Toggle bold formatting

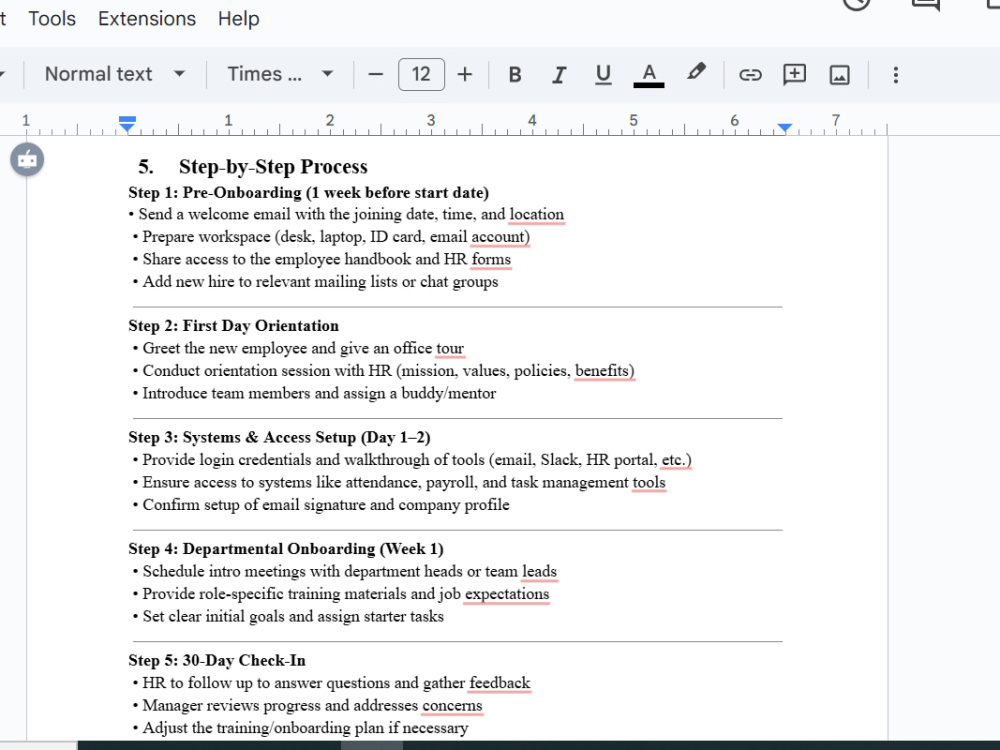tap(515, 75)
